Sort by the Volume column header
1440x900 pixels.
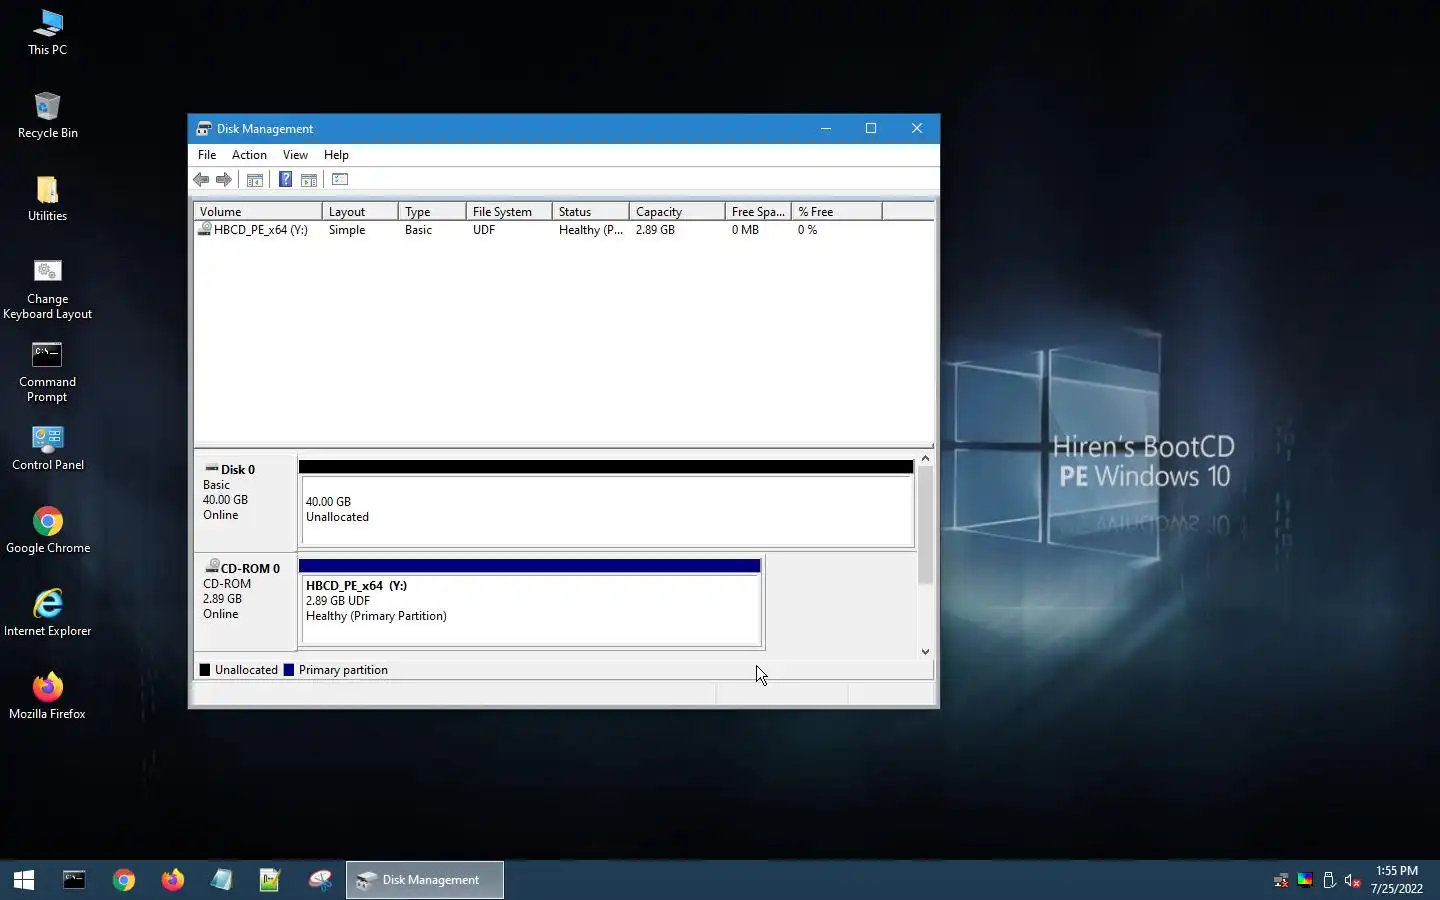point(258,211)
